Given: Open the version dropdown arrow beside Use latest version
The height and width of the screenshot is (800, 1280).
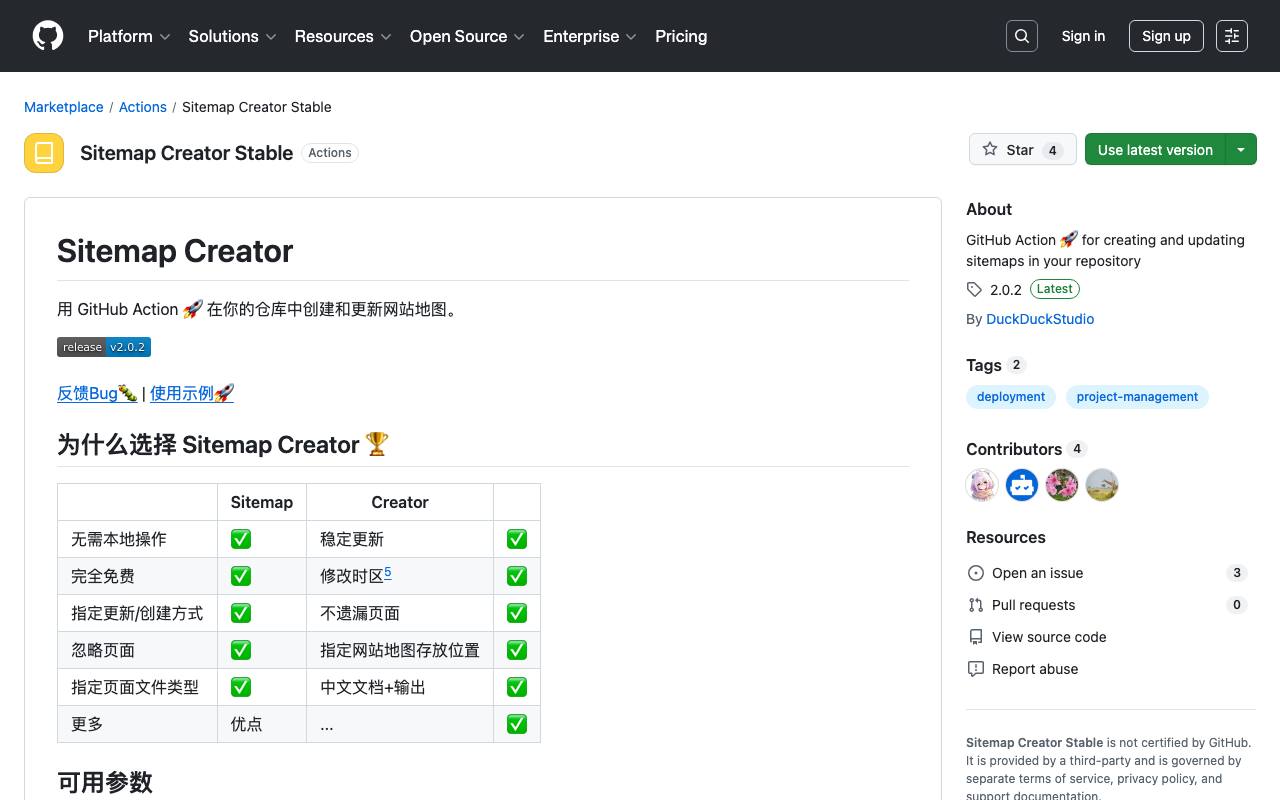Looking at the screenshot, I should (1241, 150).
